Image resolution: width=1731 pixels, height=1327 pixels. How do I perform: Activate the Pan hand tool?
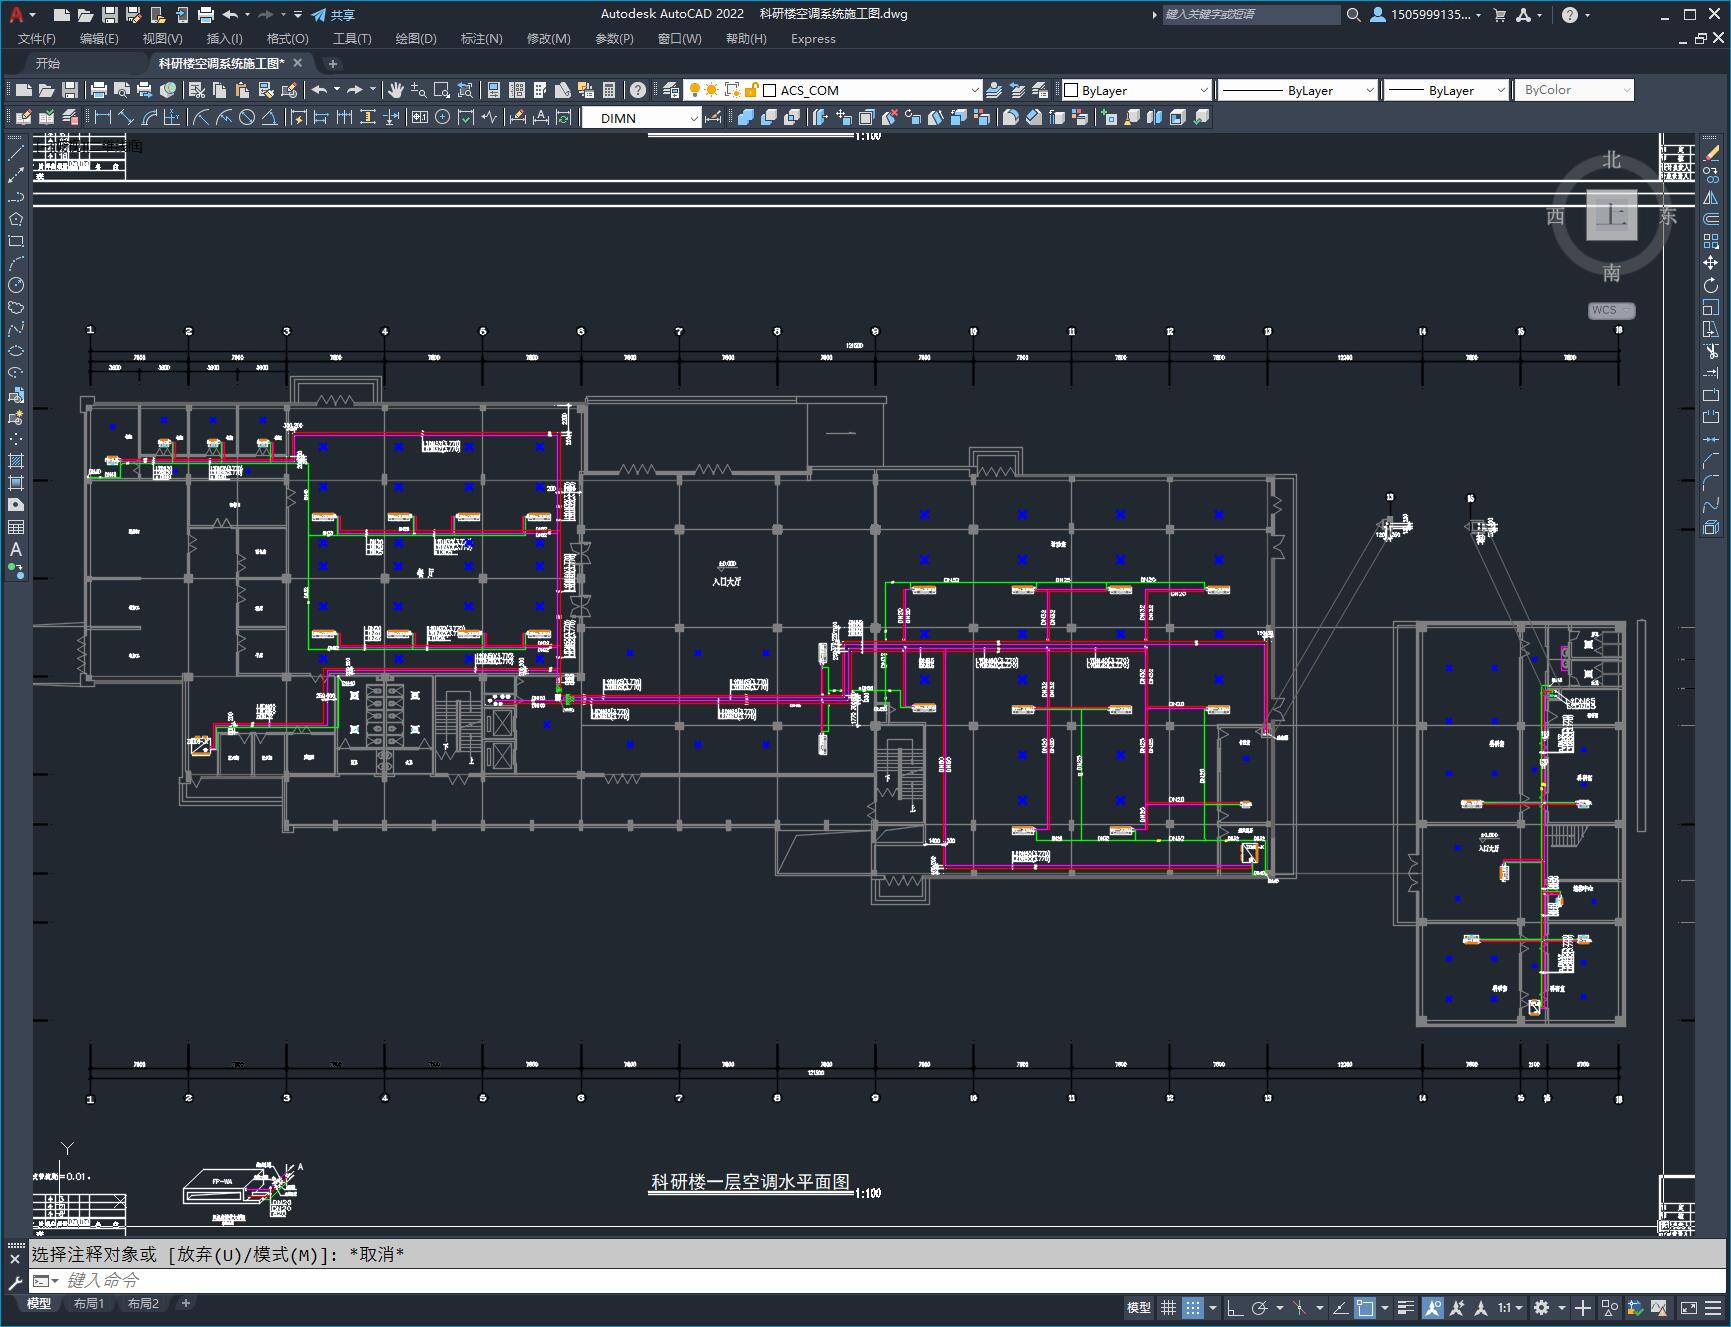point(396,90)
